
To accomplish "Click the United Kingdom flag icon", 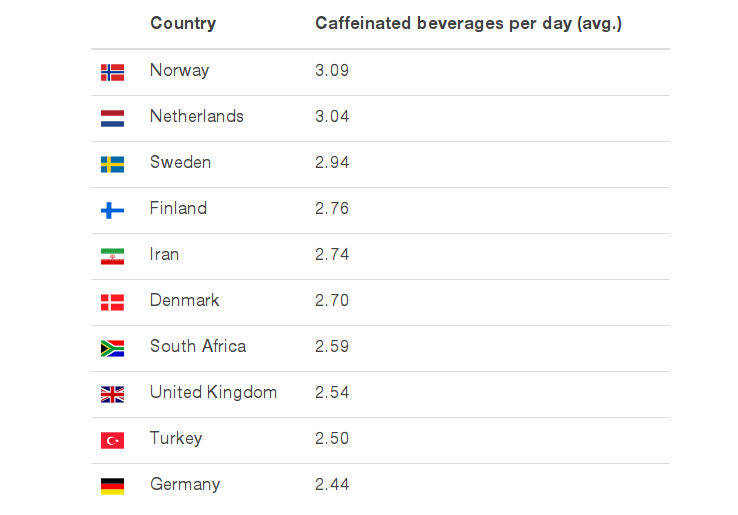I will (x=112, y=394).
